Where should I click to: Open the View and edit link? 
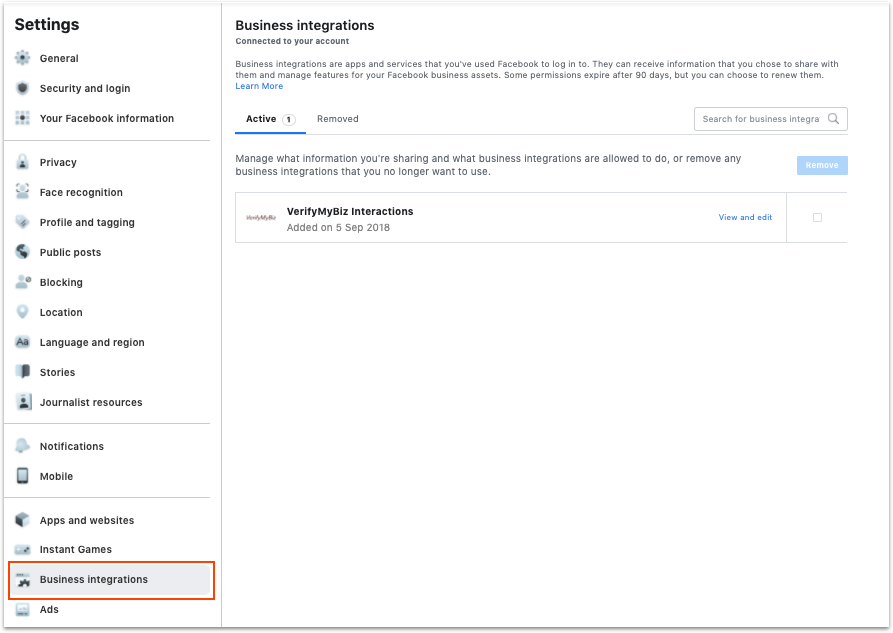[745, 217]
